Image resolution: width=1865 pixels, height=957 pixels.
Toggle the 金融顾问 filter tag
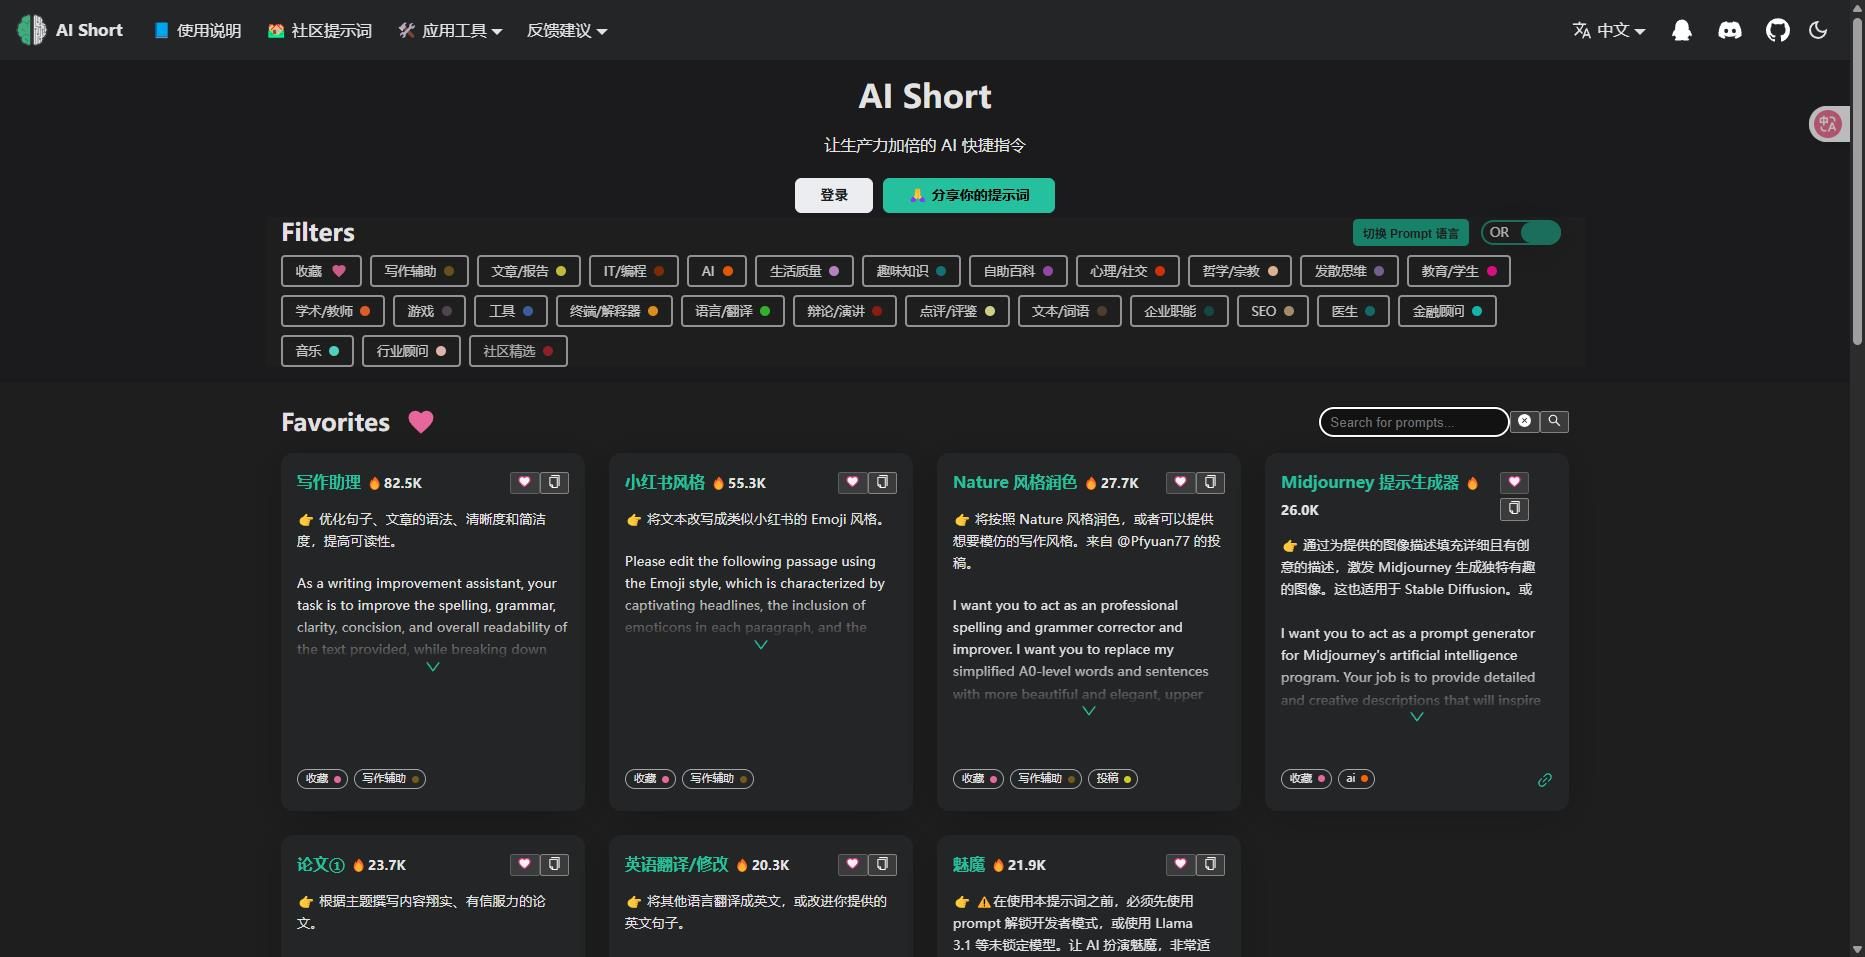1447,311
